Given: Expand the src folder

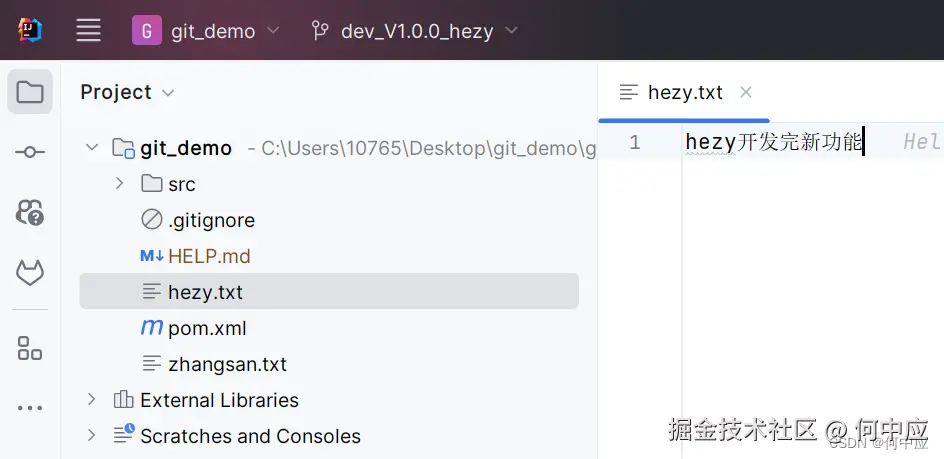Looking at the screenshot, I should pyautogui.click(x=119, y=184).
